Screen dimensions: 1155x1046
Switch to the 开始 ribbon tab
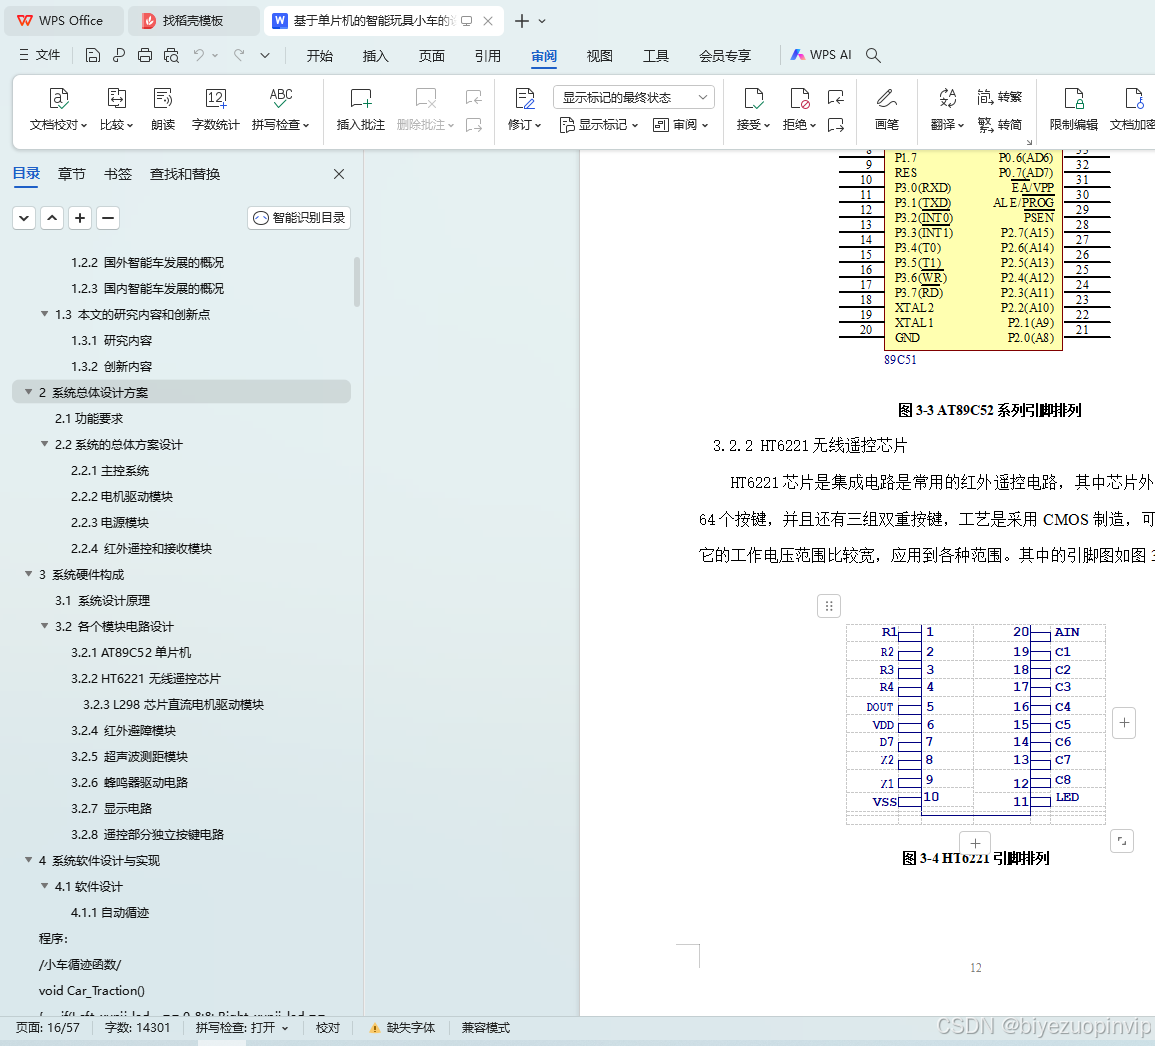(320, 56)
